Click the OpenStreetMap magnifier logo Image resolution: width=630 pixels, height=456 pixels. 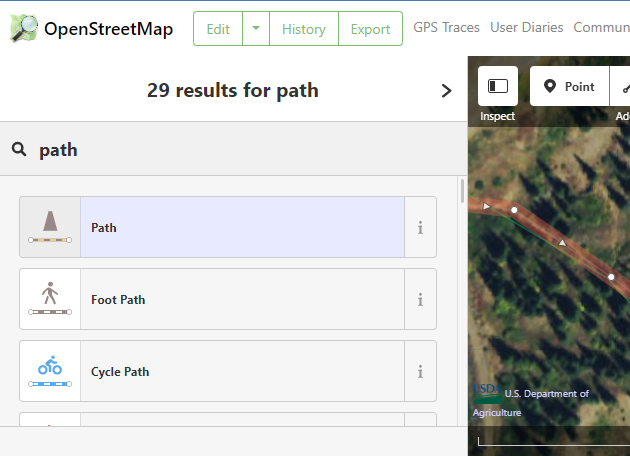(24, 28)
